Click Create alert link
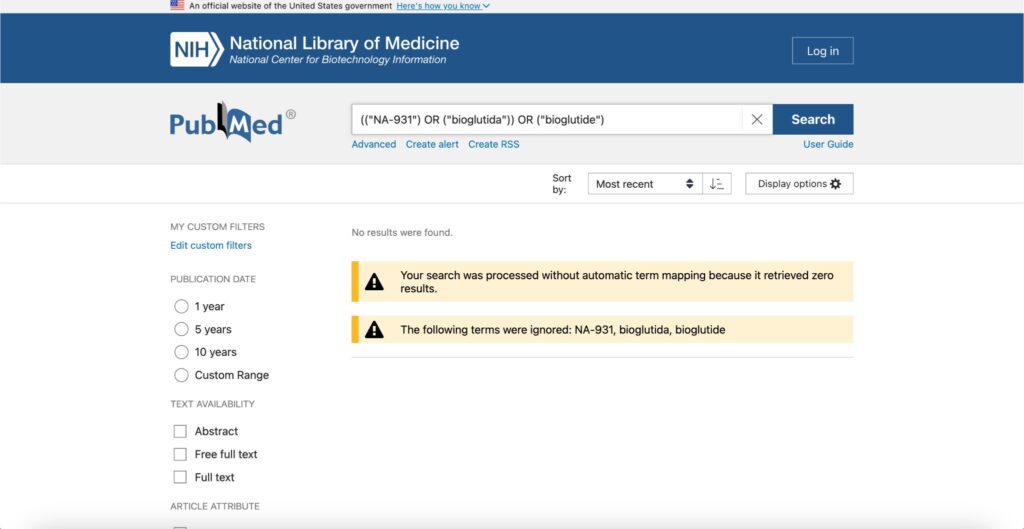 pyautogui.click(x=432, y=144)
